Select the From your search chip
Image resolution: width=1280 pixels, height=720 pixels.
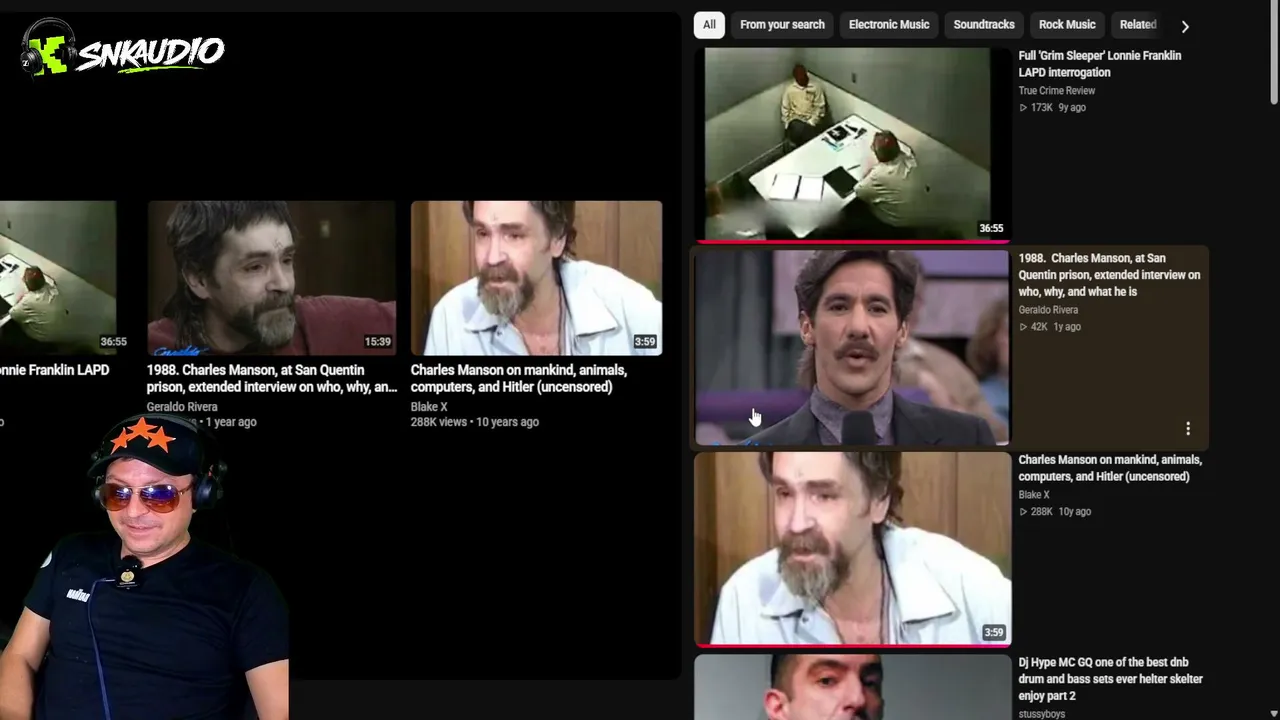tap(782, 25)
